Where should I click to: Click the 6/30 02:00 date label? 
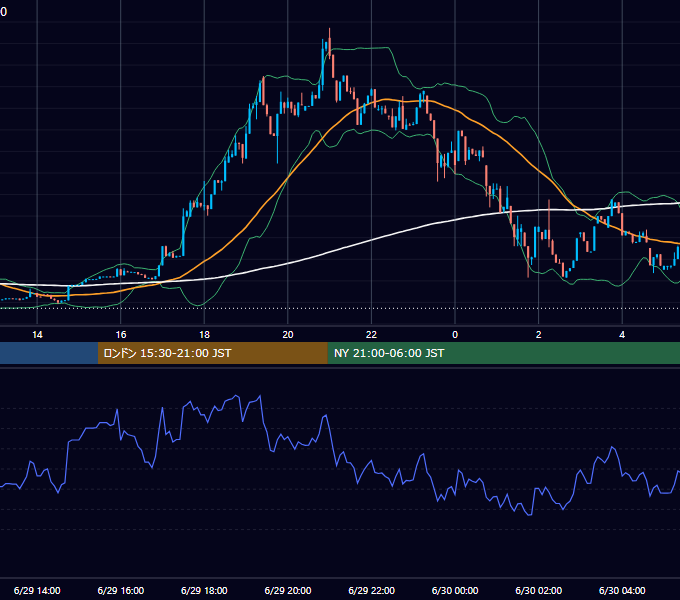pos(539,590)
